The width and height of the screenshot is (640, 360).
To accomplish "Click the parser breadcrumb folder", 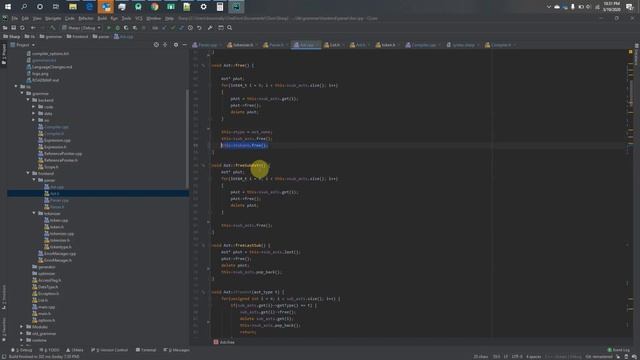I will (x=101, y=36).
